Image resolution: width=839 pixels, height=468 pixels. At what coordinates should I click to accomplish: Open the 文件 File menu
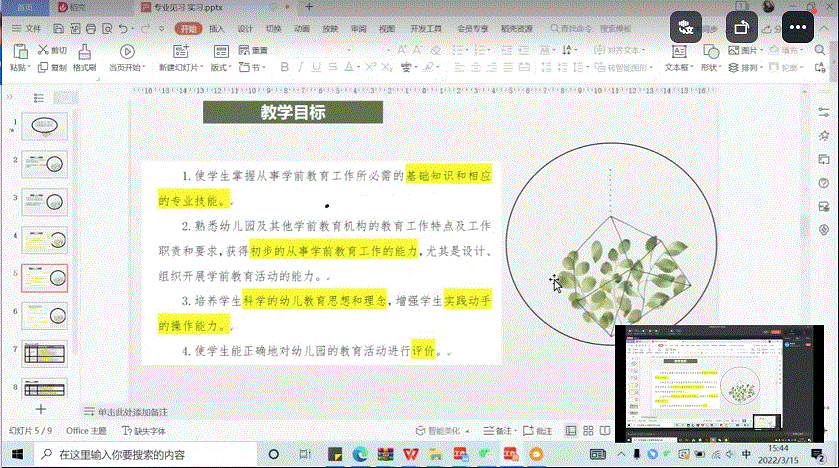[x=27, y=28]
